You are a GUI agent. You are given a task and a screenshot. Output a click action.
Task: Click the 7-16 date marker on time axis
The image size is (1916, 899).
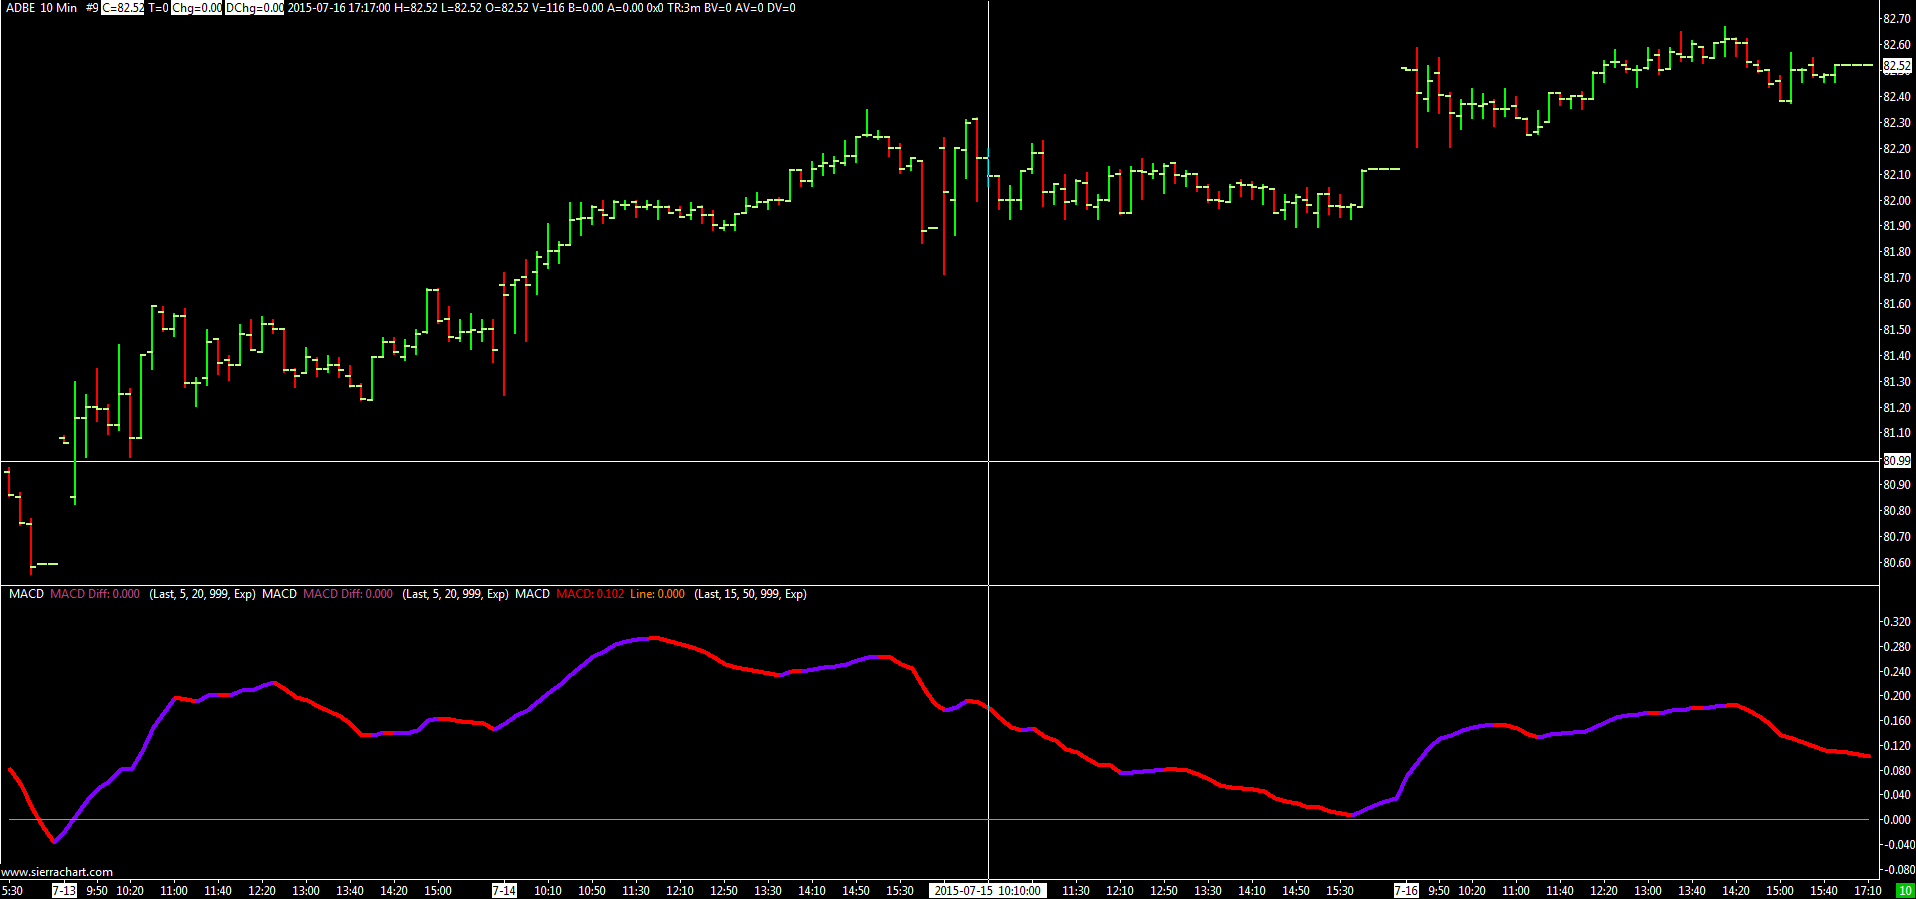[1406, 890]
